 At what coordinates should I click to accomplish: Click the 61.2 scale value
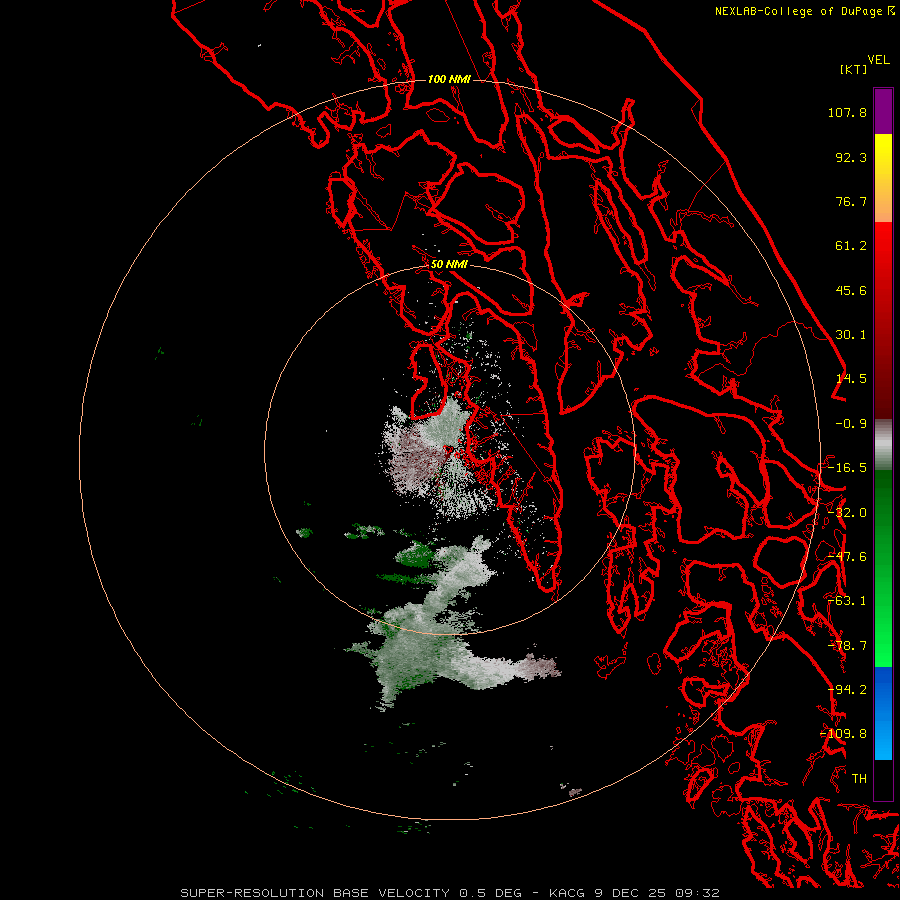tap(851, 246)
